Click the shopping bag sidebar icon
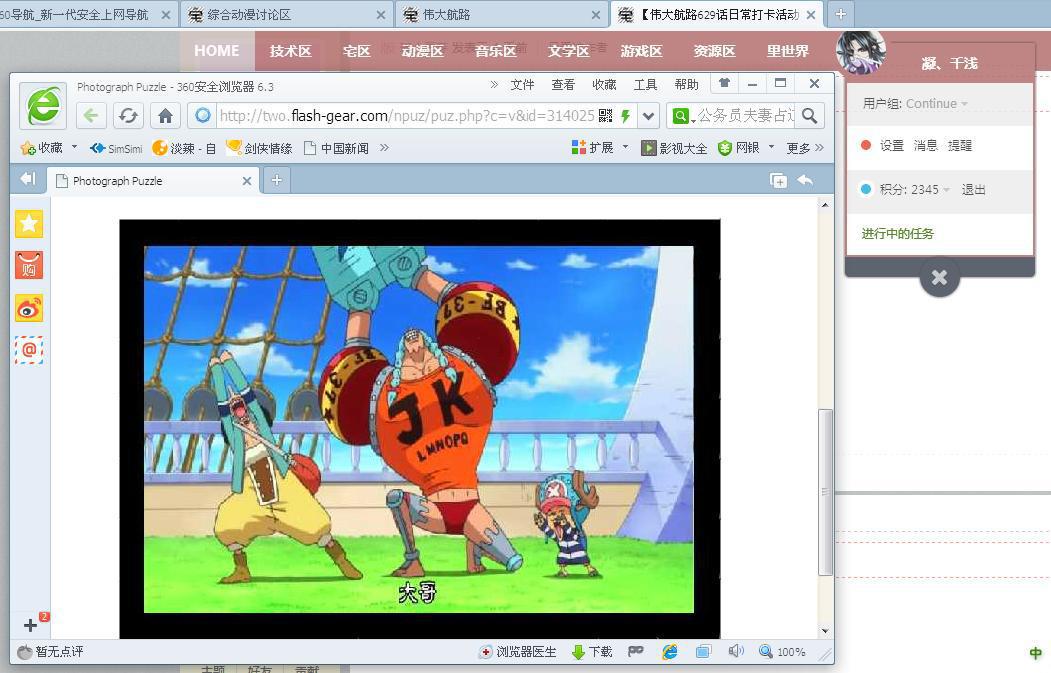This screenshot has width=1051, height=673. click(29, 266)
